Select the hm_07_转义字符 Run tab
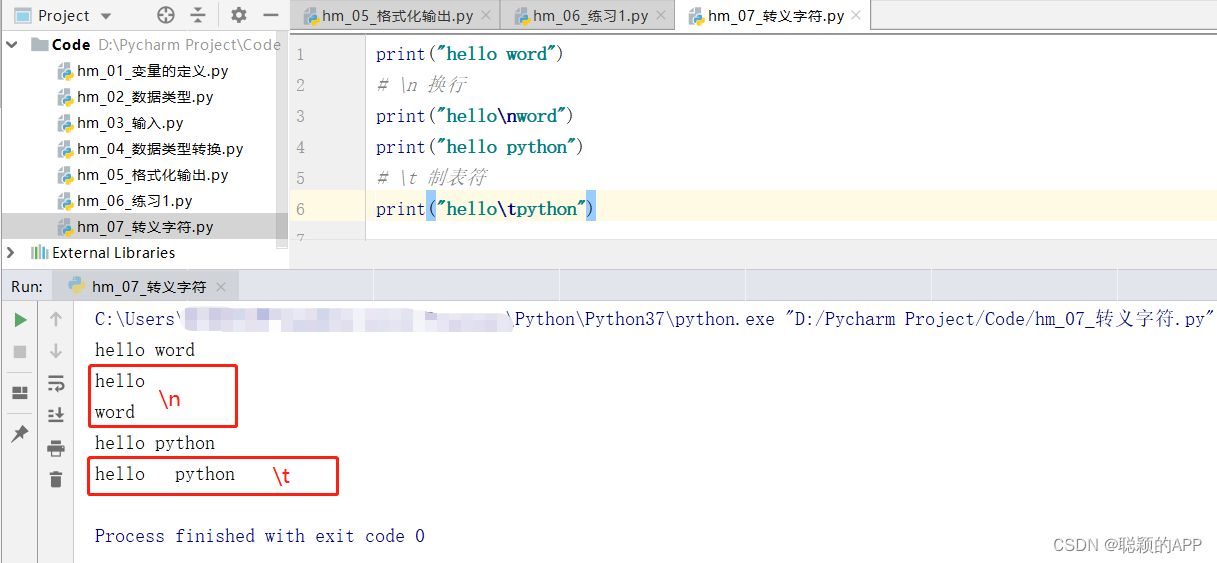 (148, 287)
